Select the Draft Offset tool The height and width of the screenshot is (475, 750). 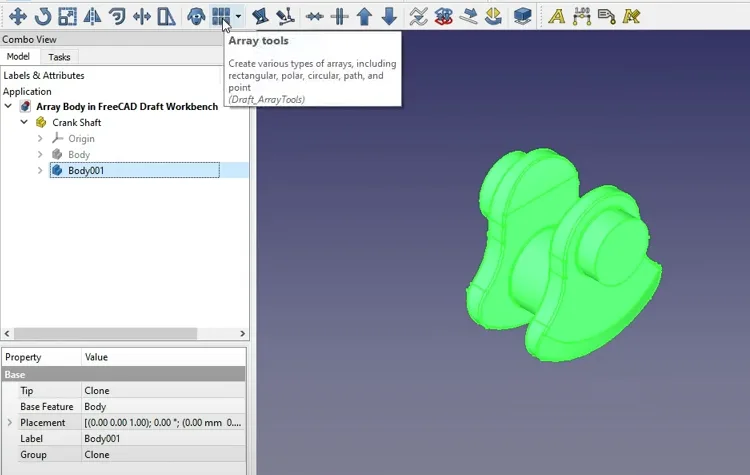[117, 16]
